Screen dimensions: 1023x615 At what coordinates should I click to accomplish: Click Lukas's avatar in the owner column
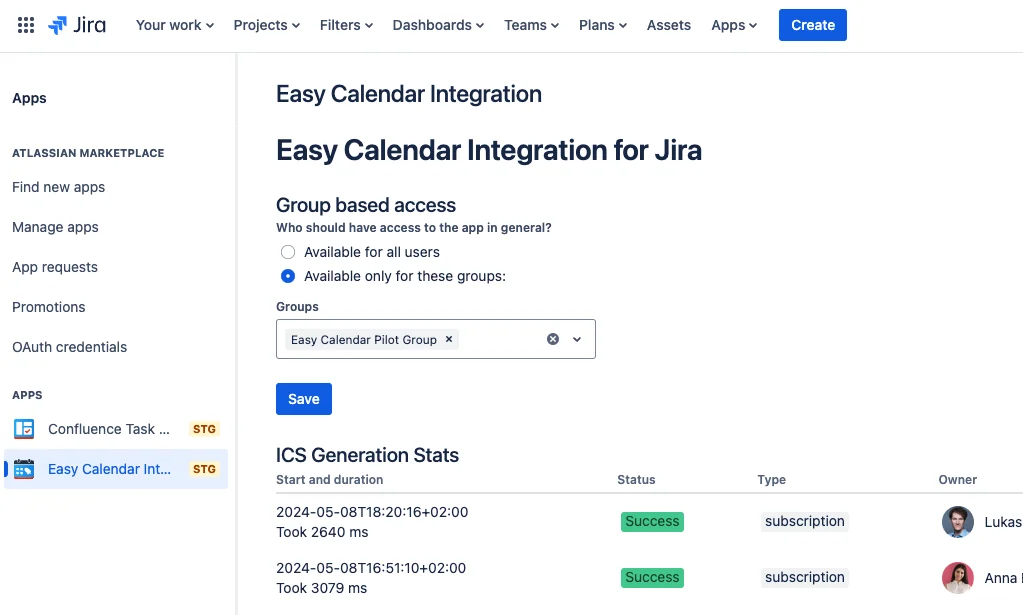pyautogui.click(x=958, y=522)
